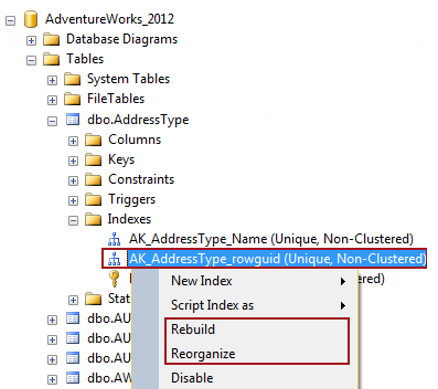Select the Indexes label
Image resolution: width=438 pixels, height=389 pixels.
click(x=129, y=219)
